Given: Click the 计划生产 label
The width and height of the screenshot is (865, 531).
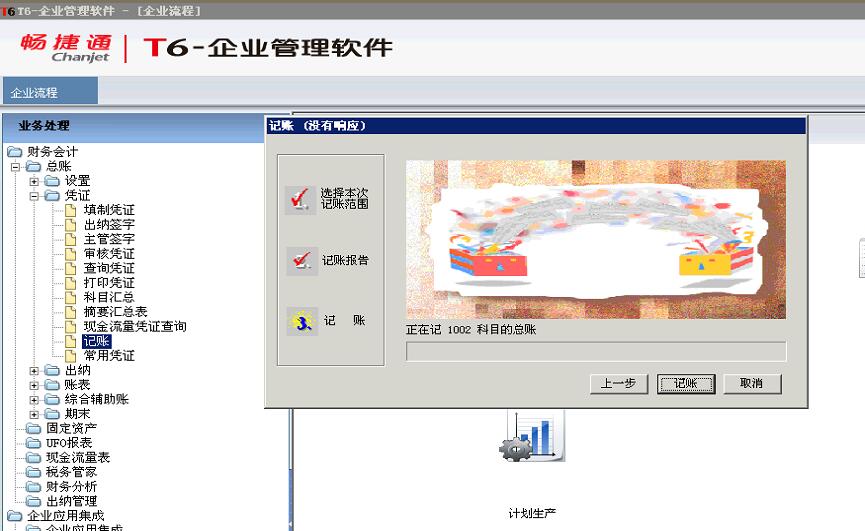Looking at the screenshot, I should 532,513.
